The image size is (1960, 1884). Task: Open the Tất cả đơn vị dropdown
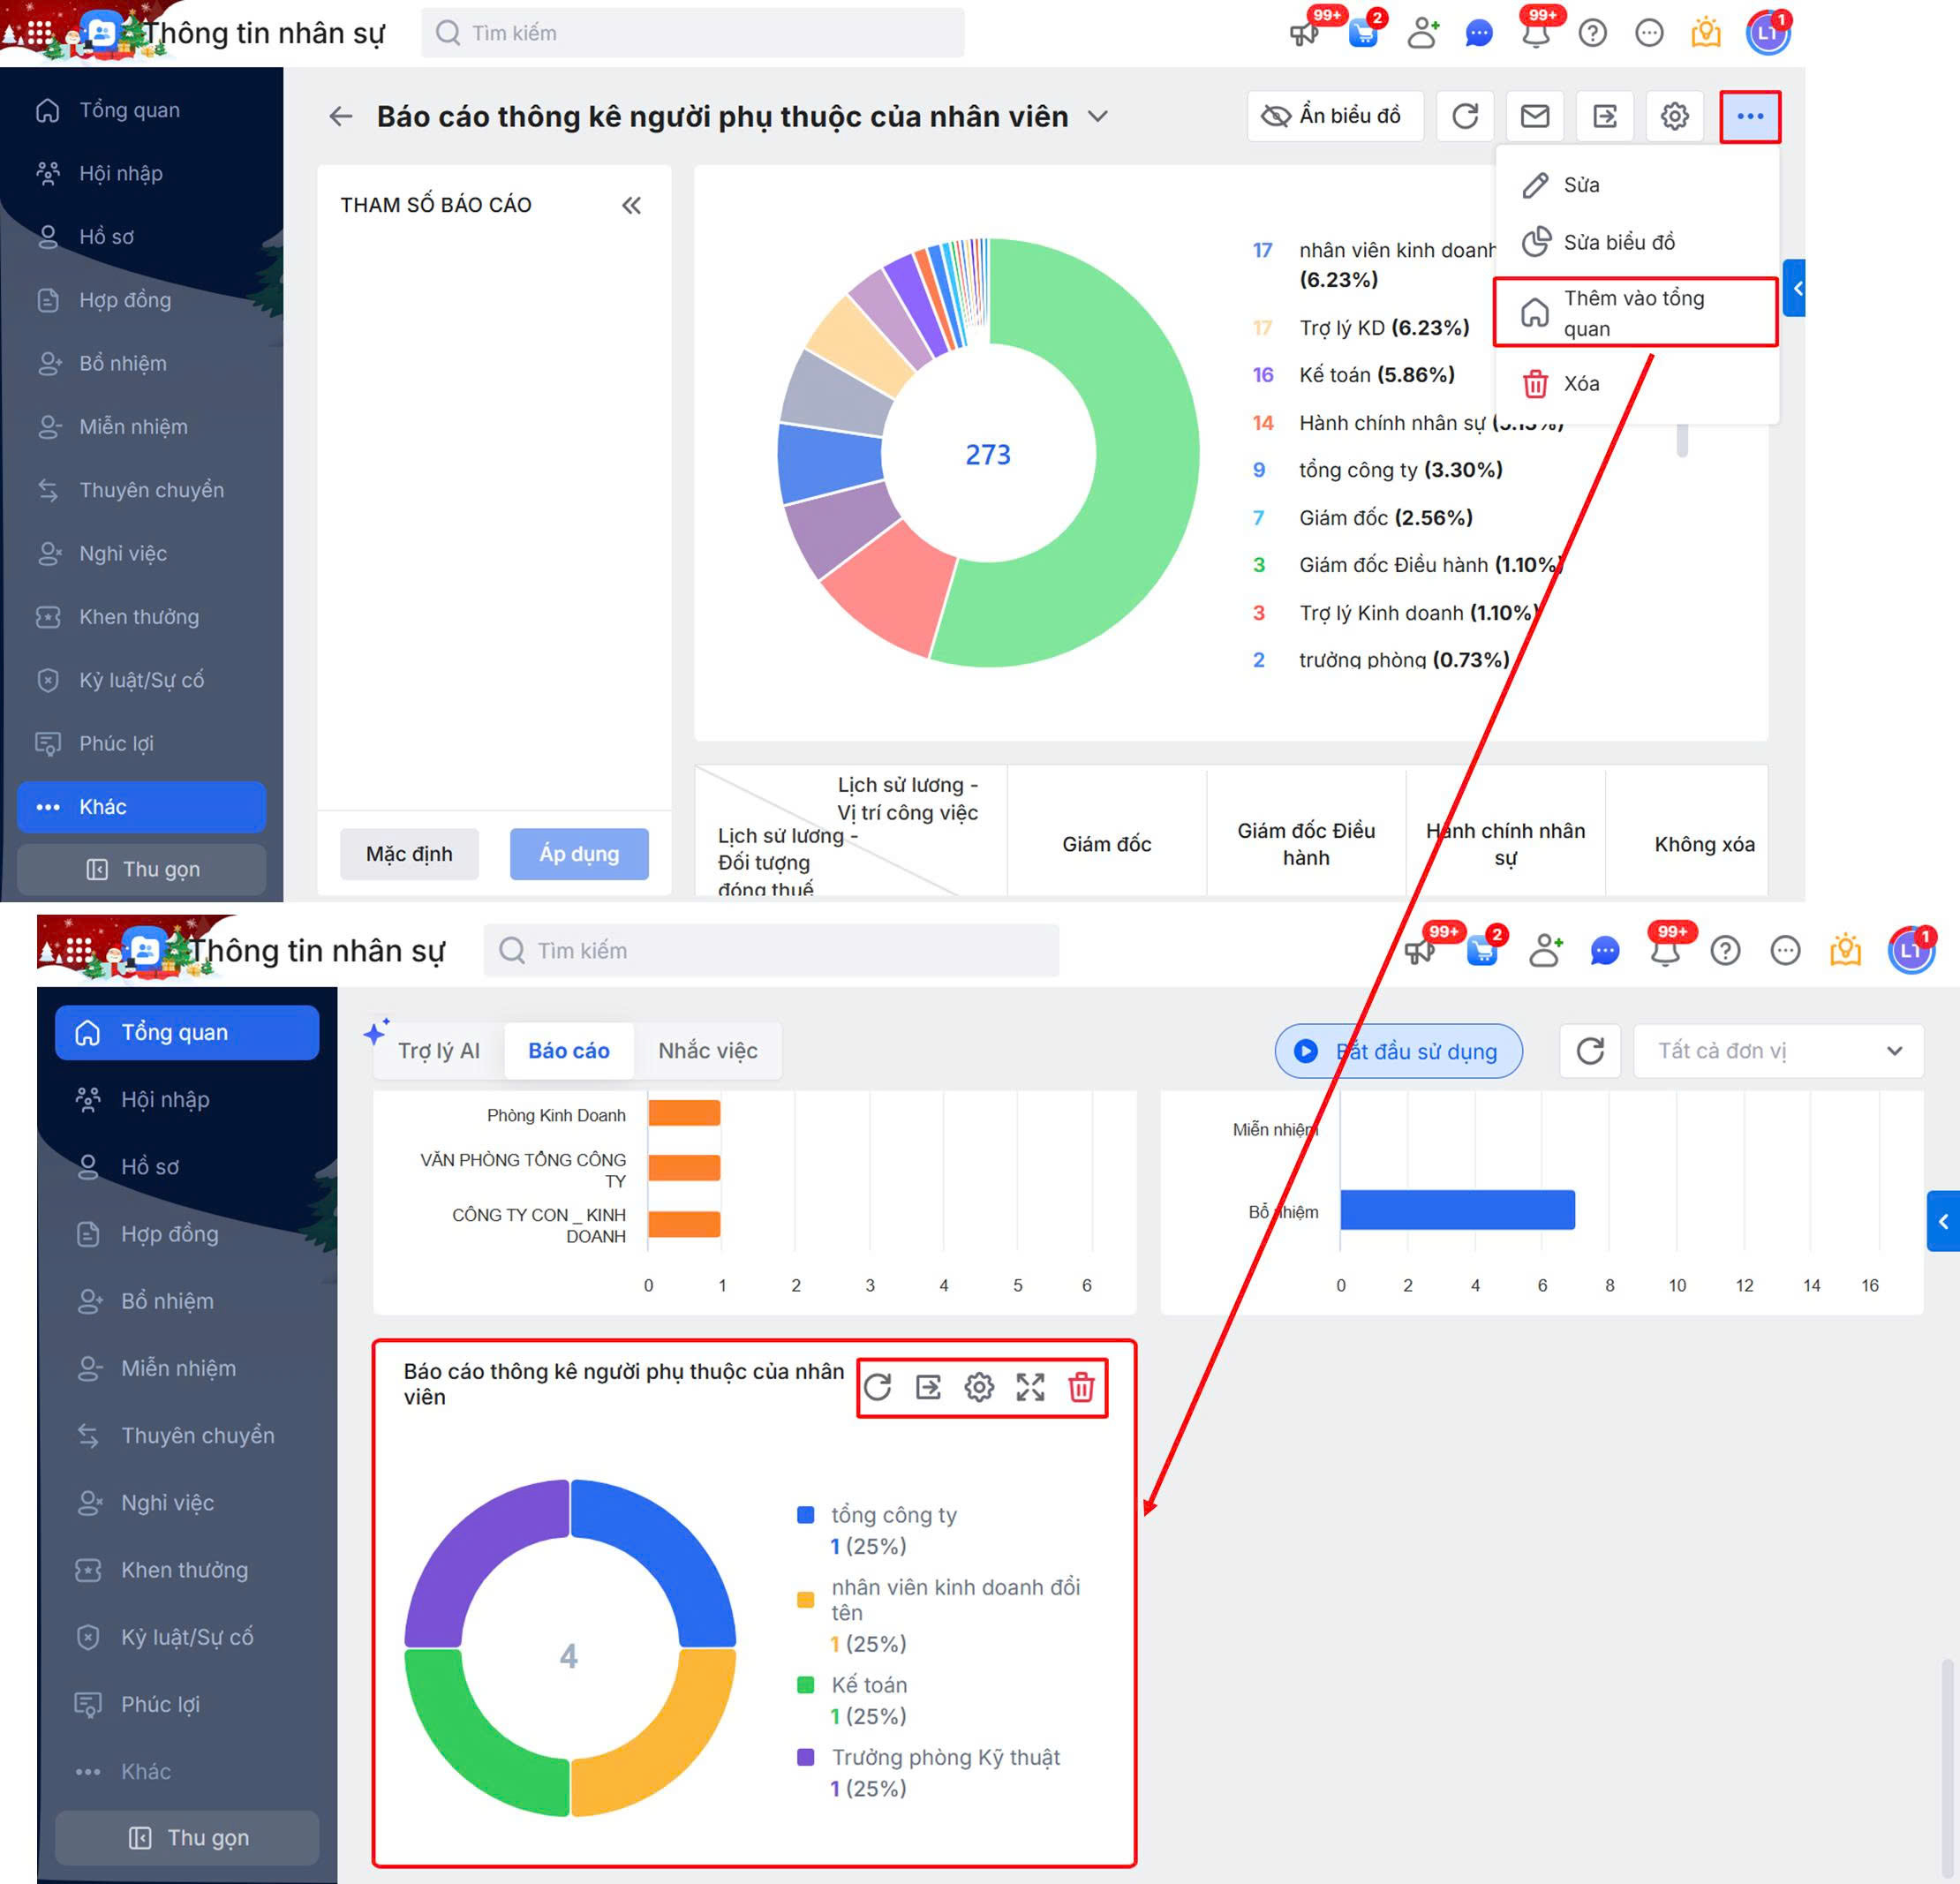(1777, 1050)
